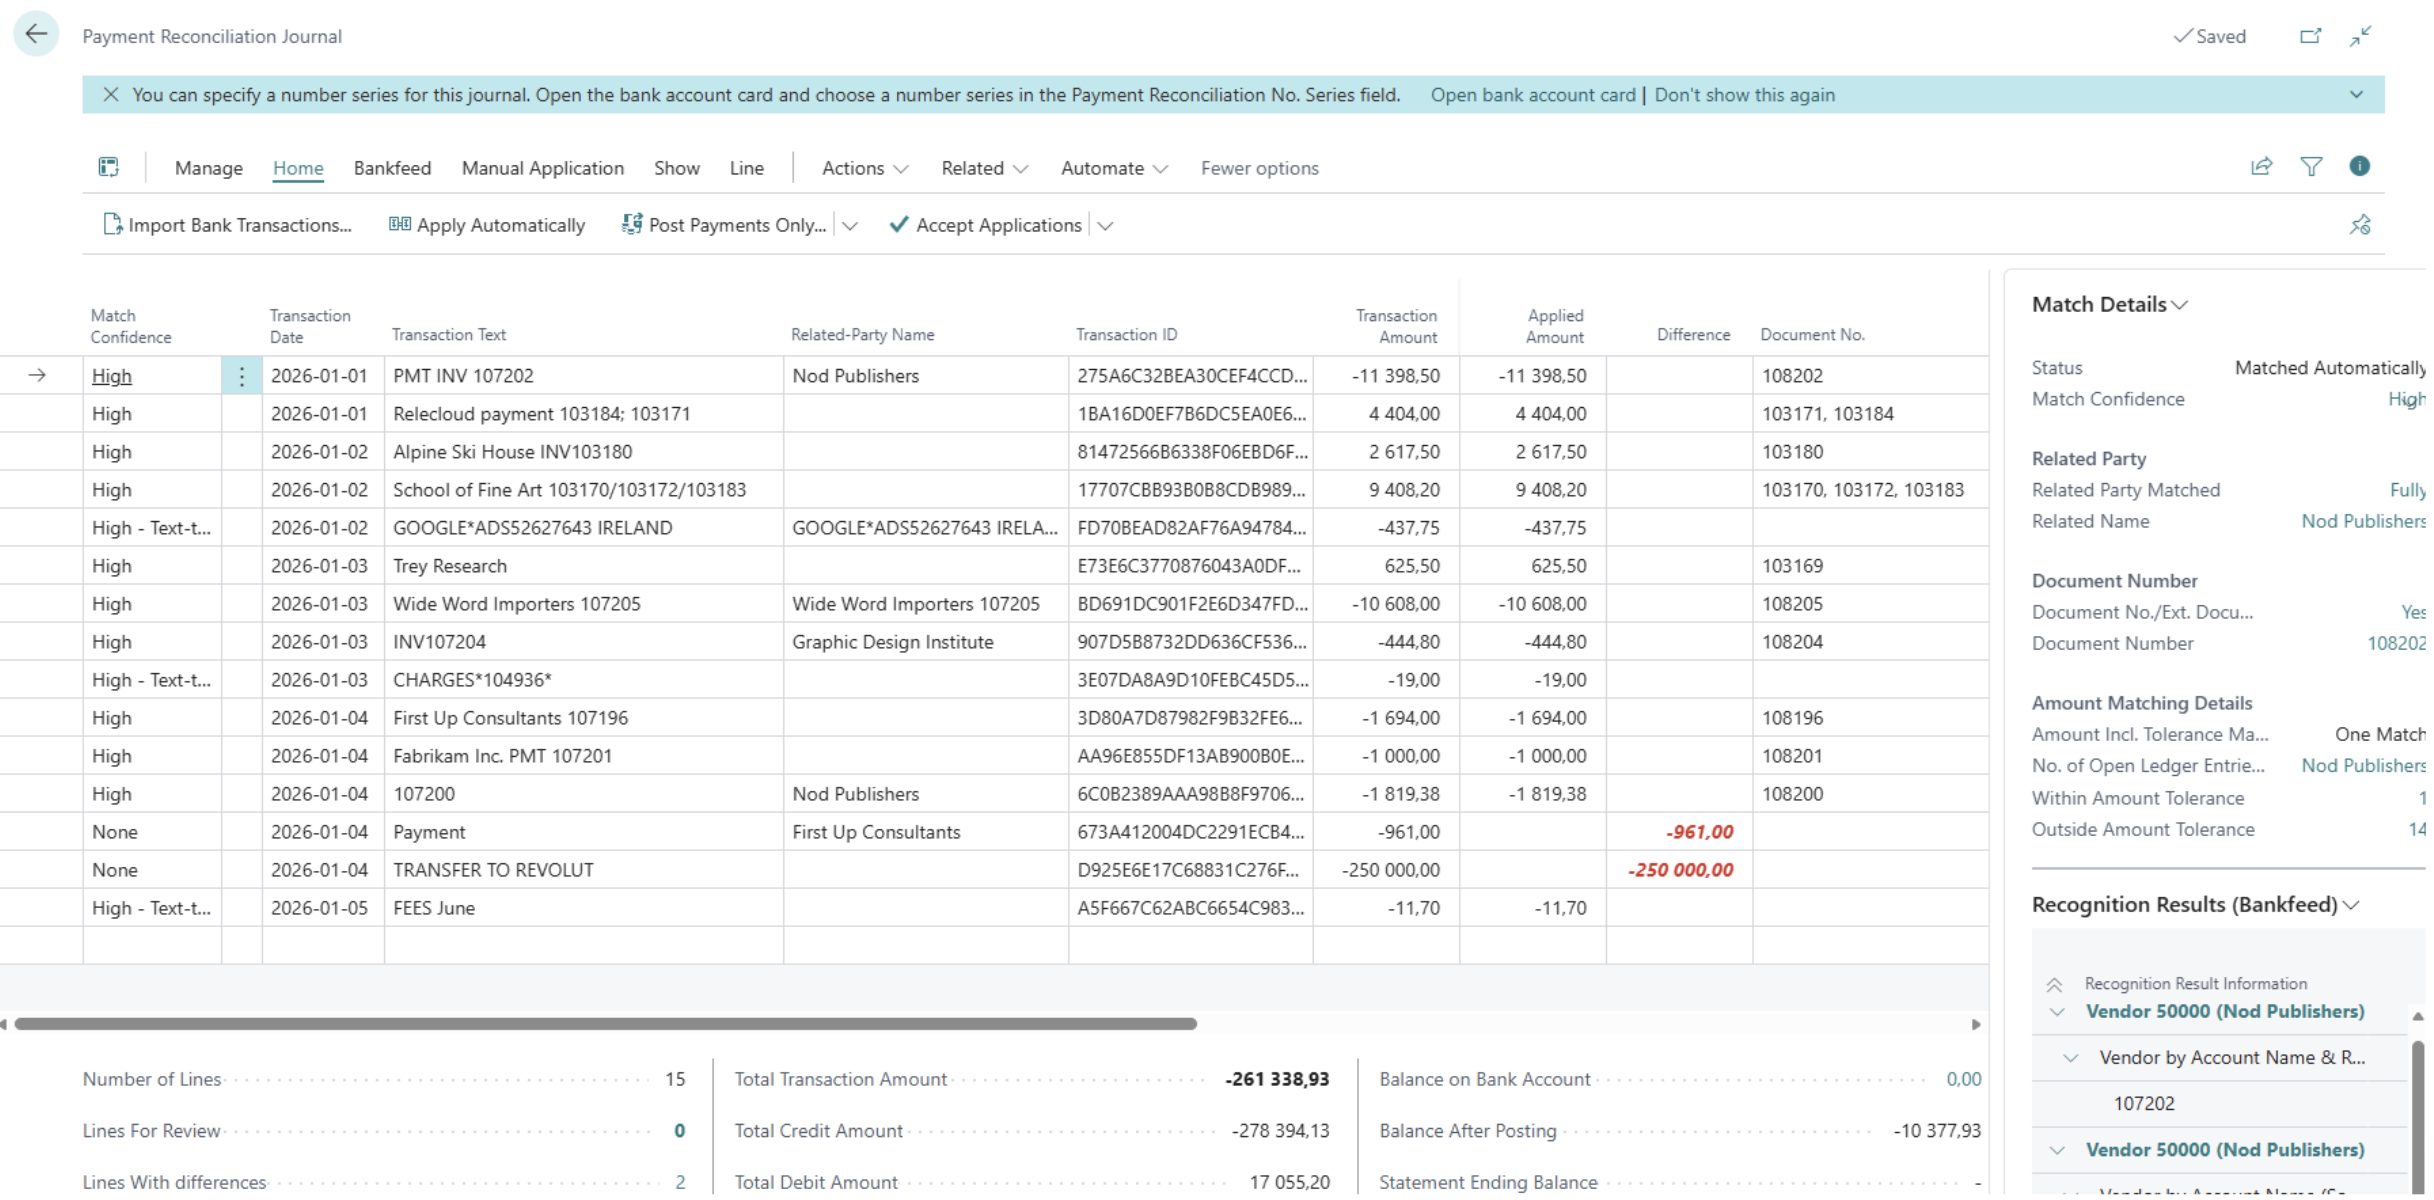The image size is (2434, 1200).
Task: Click Don't show this again
Action: click(1744, 95)
